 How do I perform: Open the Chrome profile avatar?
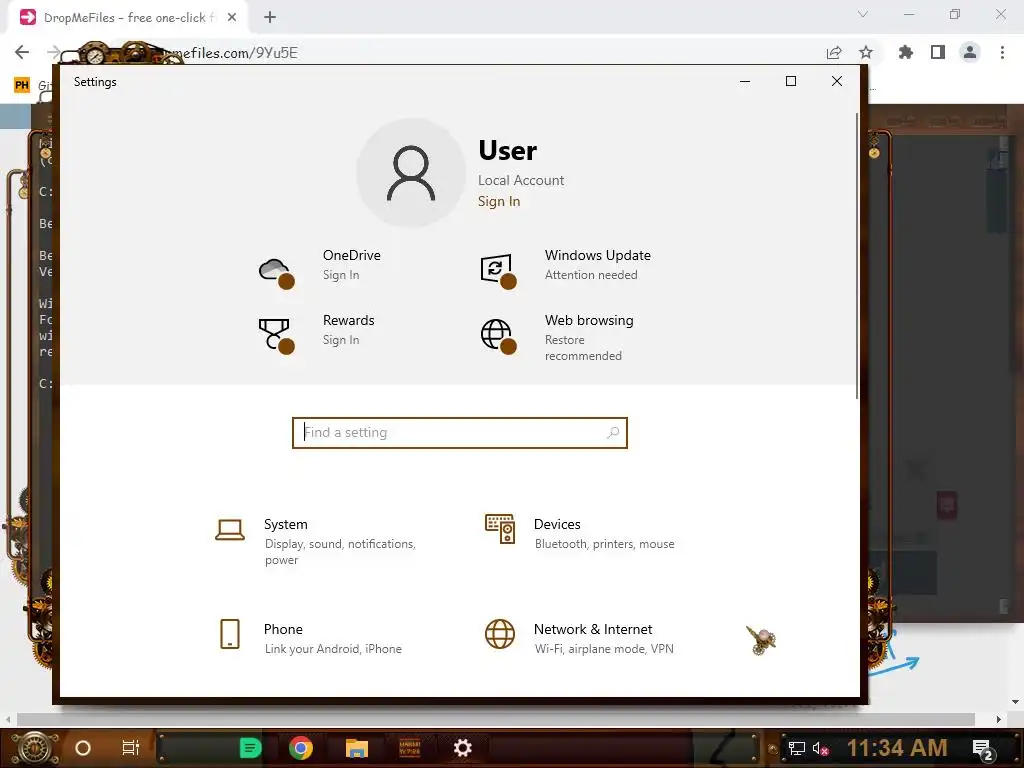[x=970, y=52]
